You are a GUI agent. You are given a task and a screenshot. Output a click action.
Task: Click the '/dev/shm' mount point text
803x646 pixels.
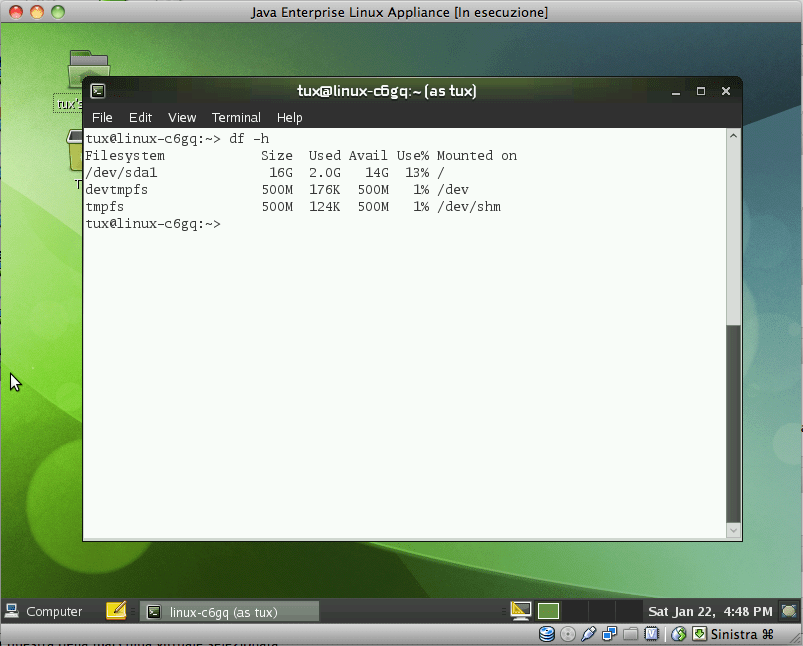469,206
